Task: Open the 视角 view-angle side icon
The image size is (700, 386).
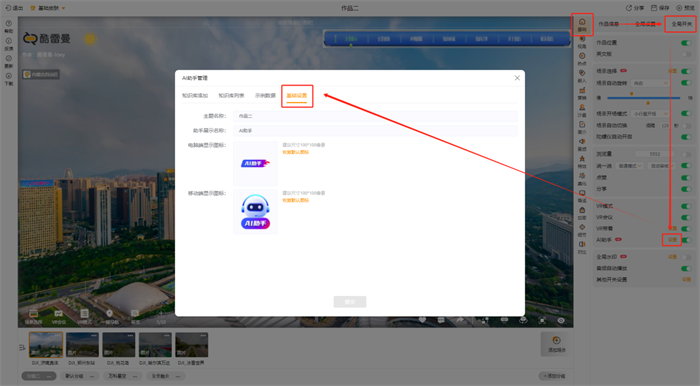Action: 582,42
